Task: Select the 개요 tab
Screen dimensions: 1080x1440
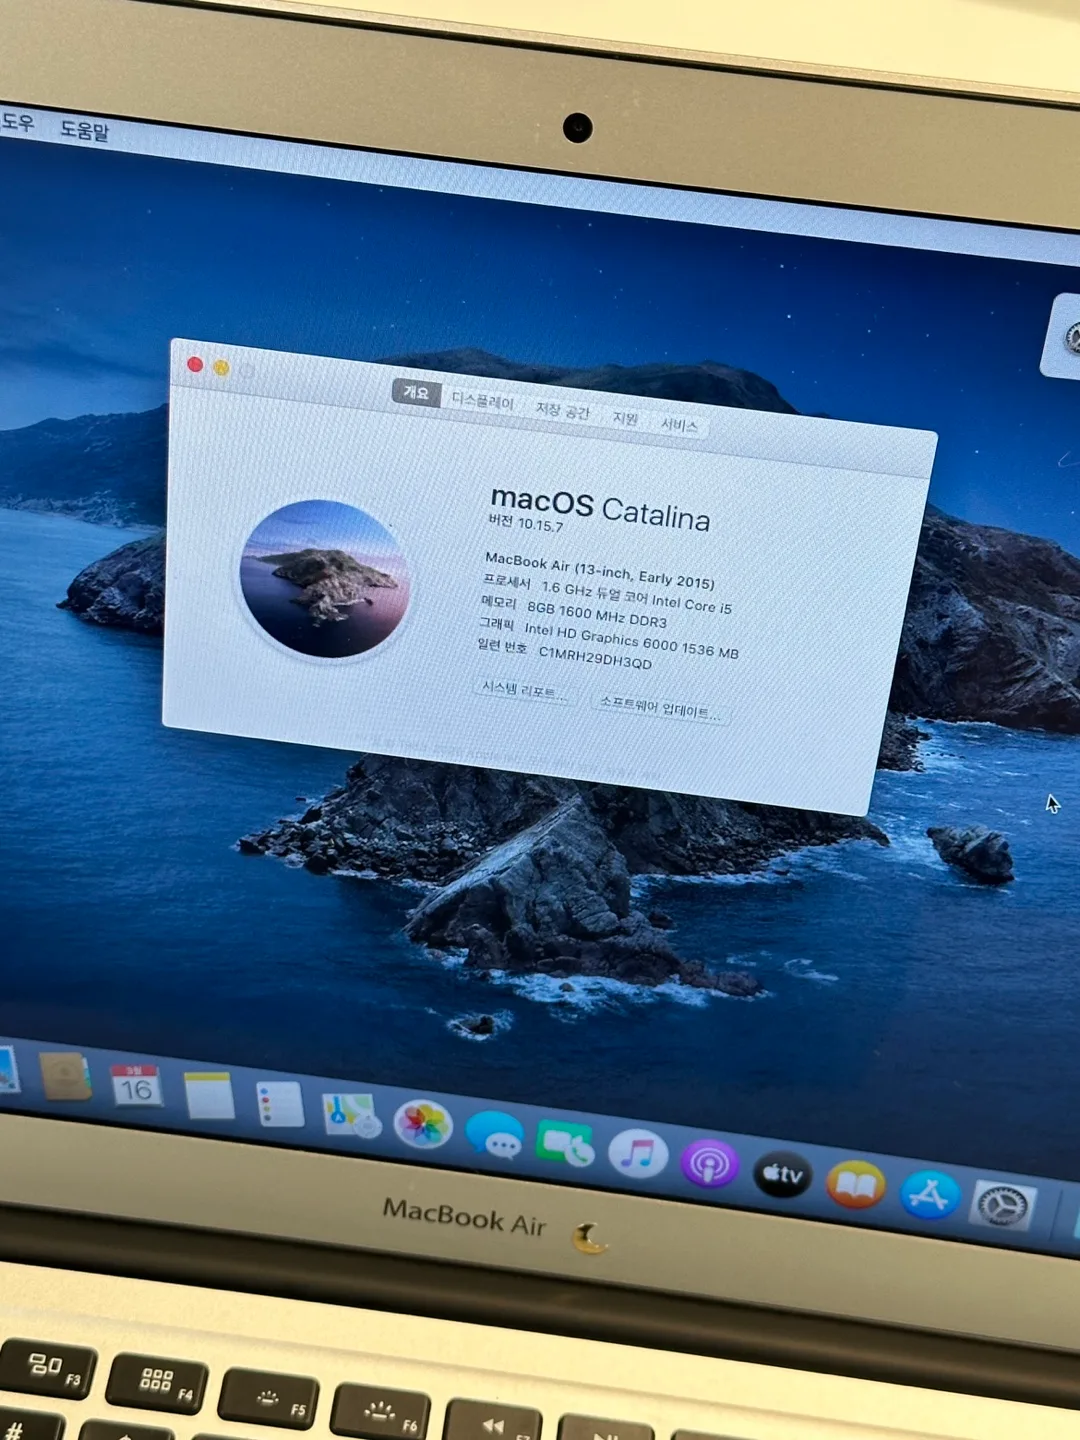Action: click(416, 393)
